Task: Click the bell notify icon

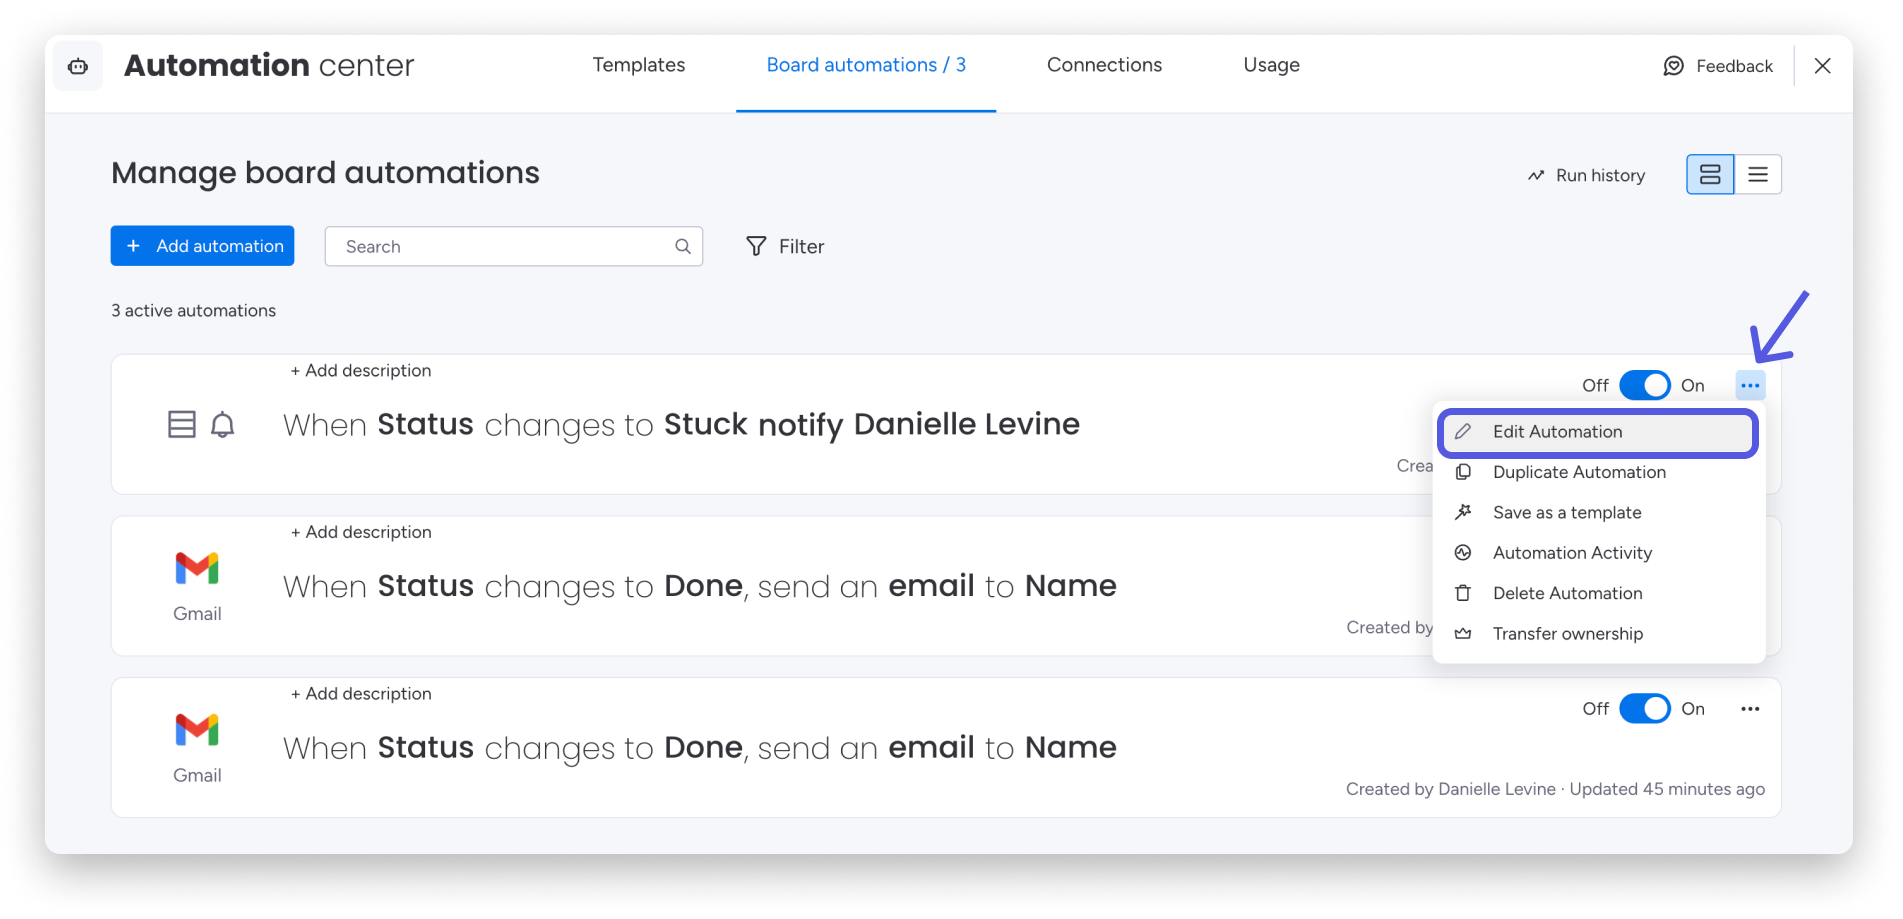Action: pyautogui.click(x=223, y=425)
